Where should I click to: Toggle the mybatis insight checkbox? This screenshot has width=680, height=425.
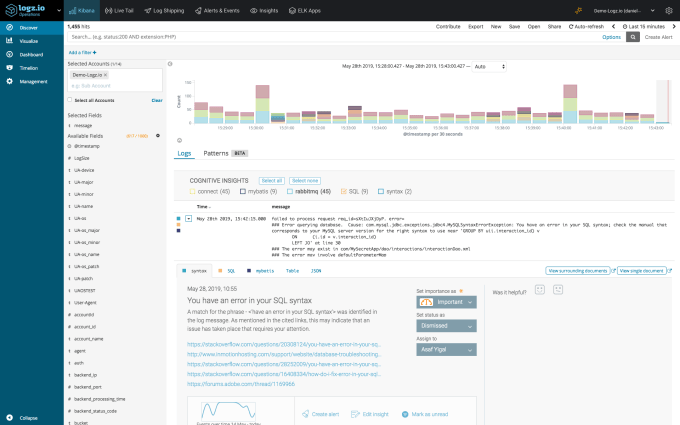[244, 190]
